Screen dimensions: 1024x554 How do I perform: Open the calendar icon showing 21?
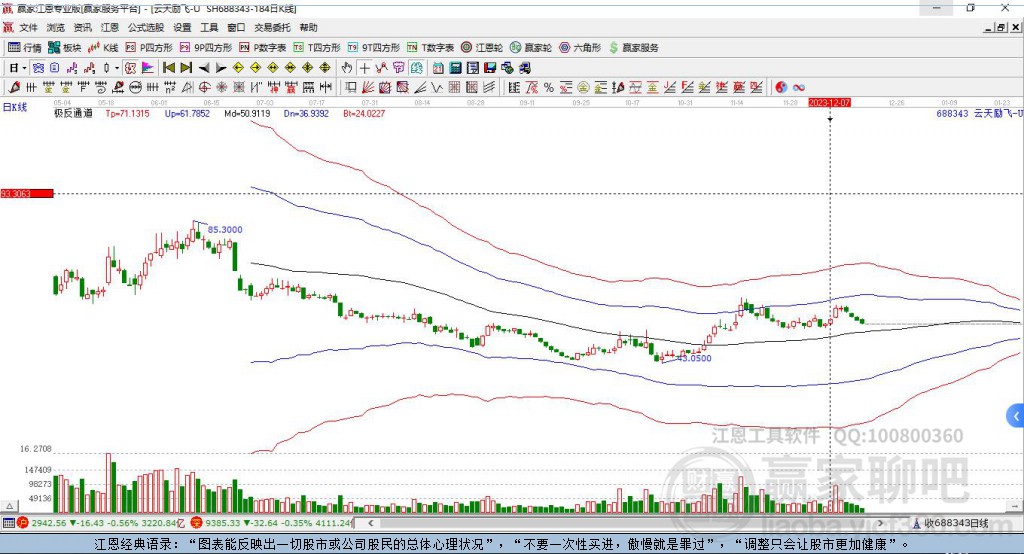coord(438,68)
